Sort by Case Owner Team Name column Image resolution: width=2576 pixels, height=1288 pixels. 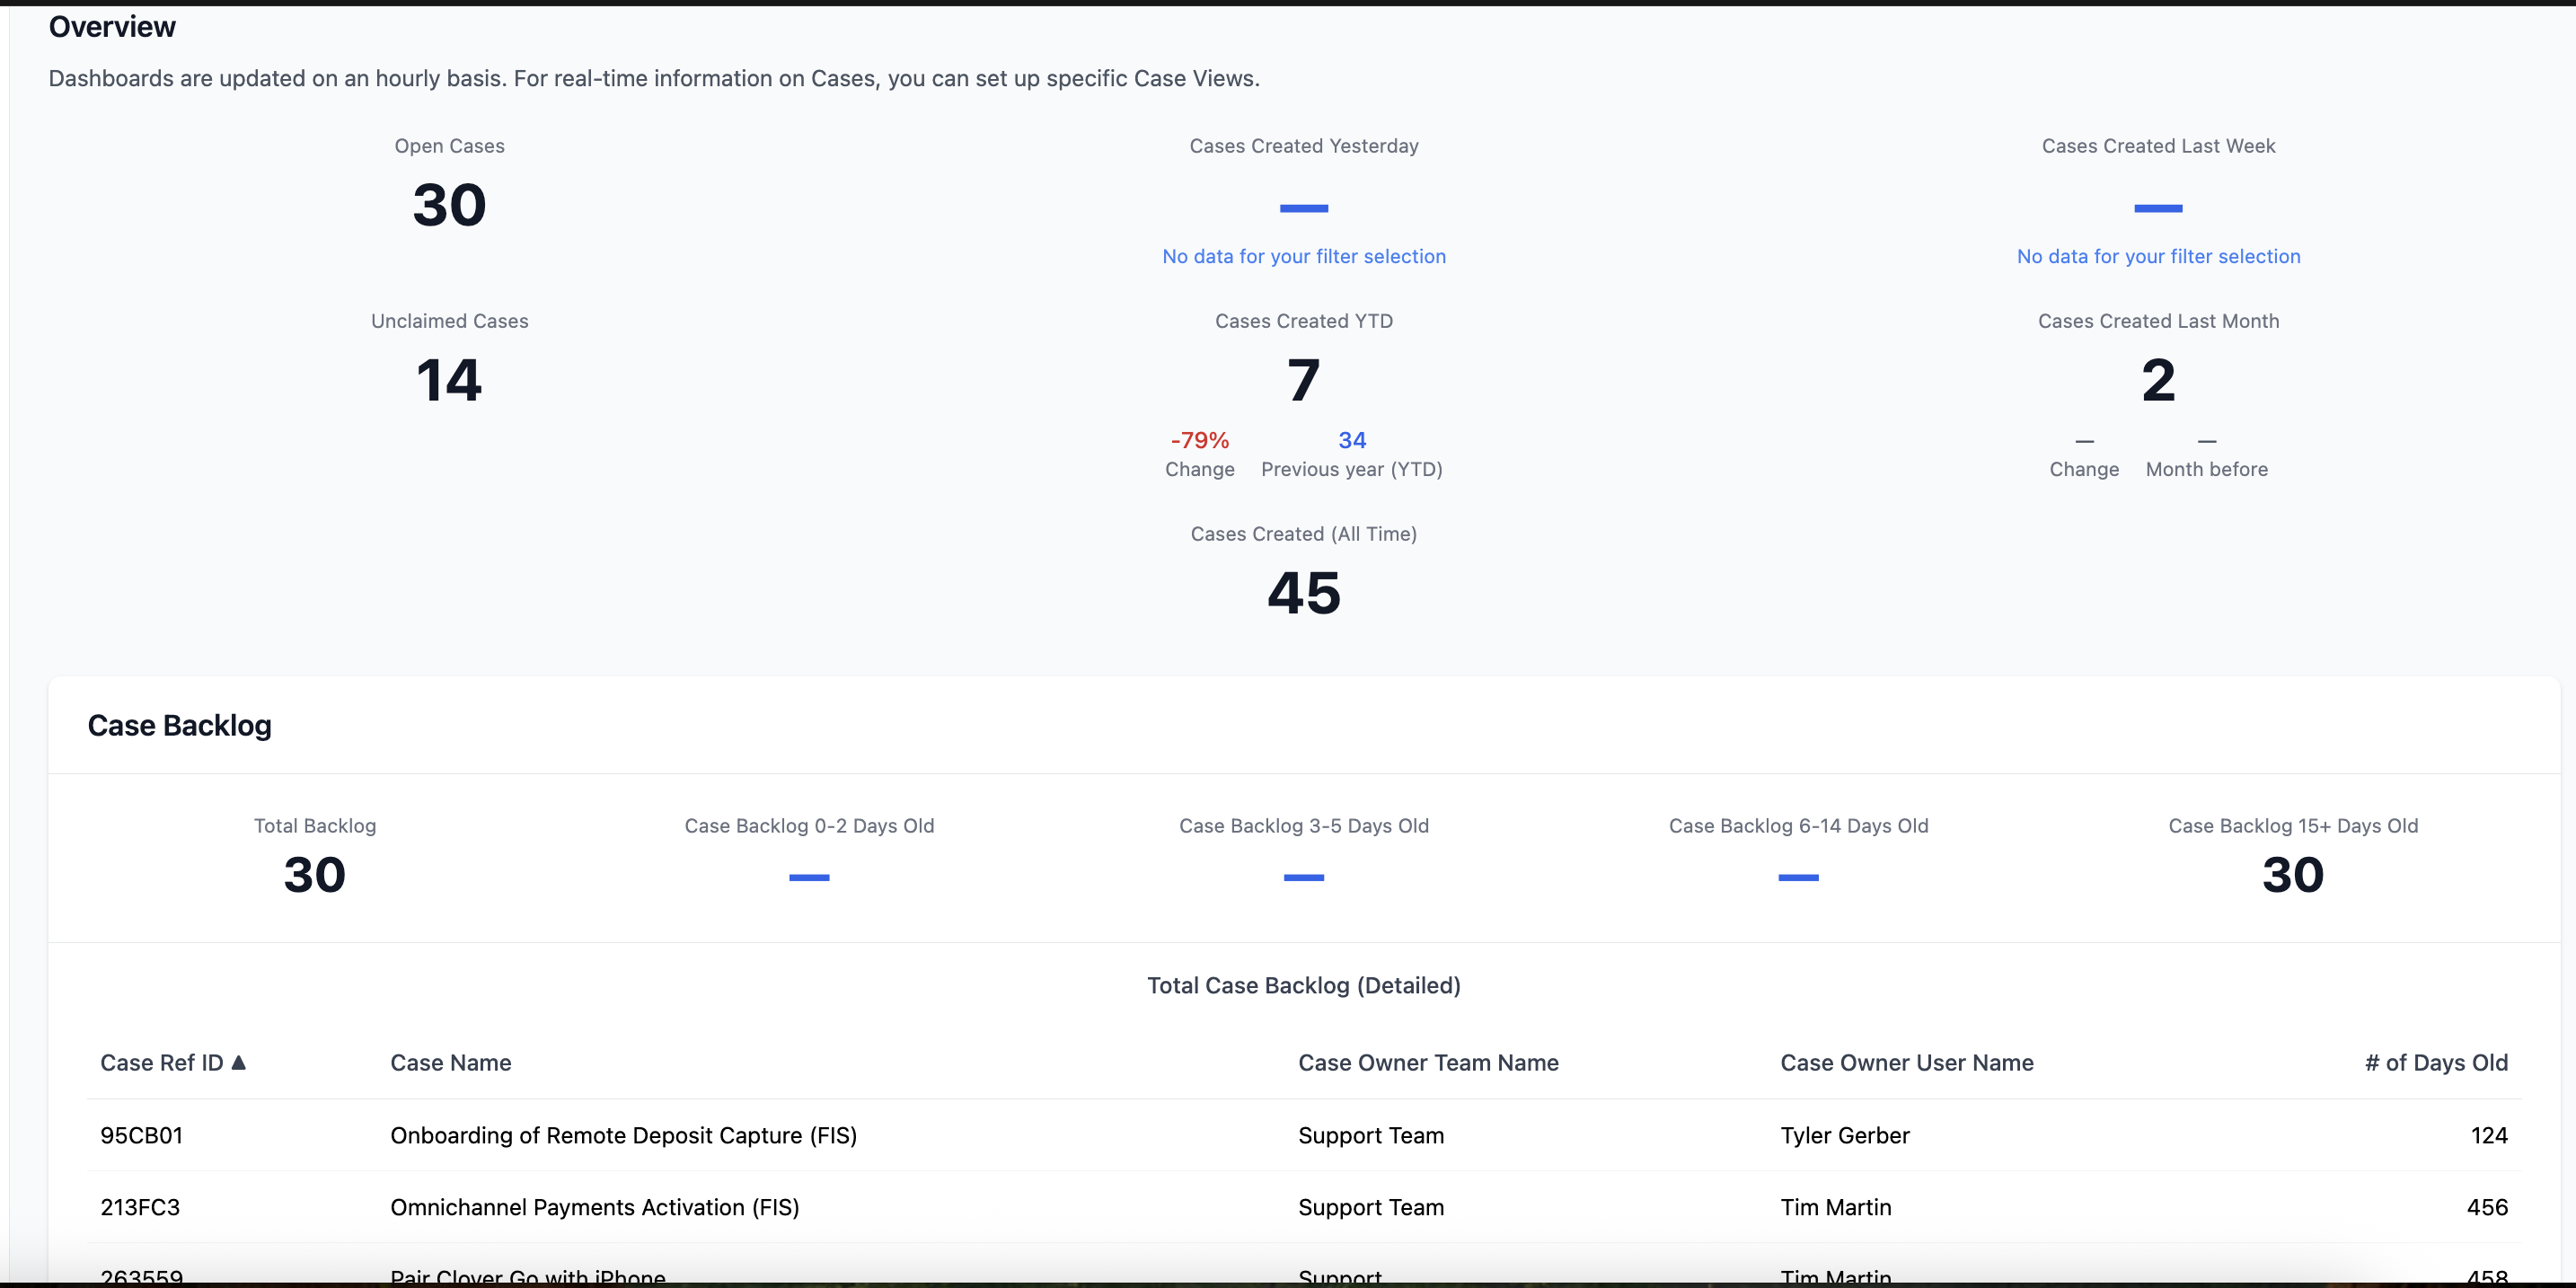point(1427,1062)
